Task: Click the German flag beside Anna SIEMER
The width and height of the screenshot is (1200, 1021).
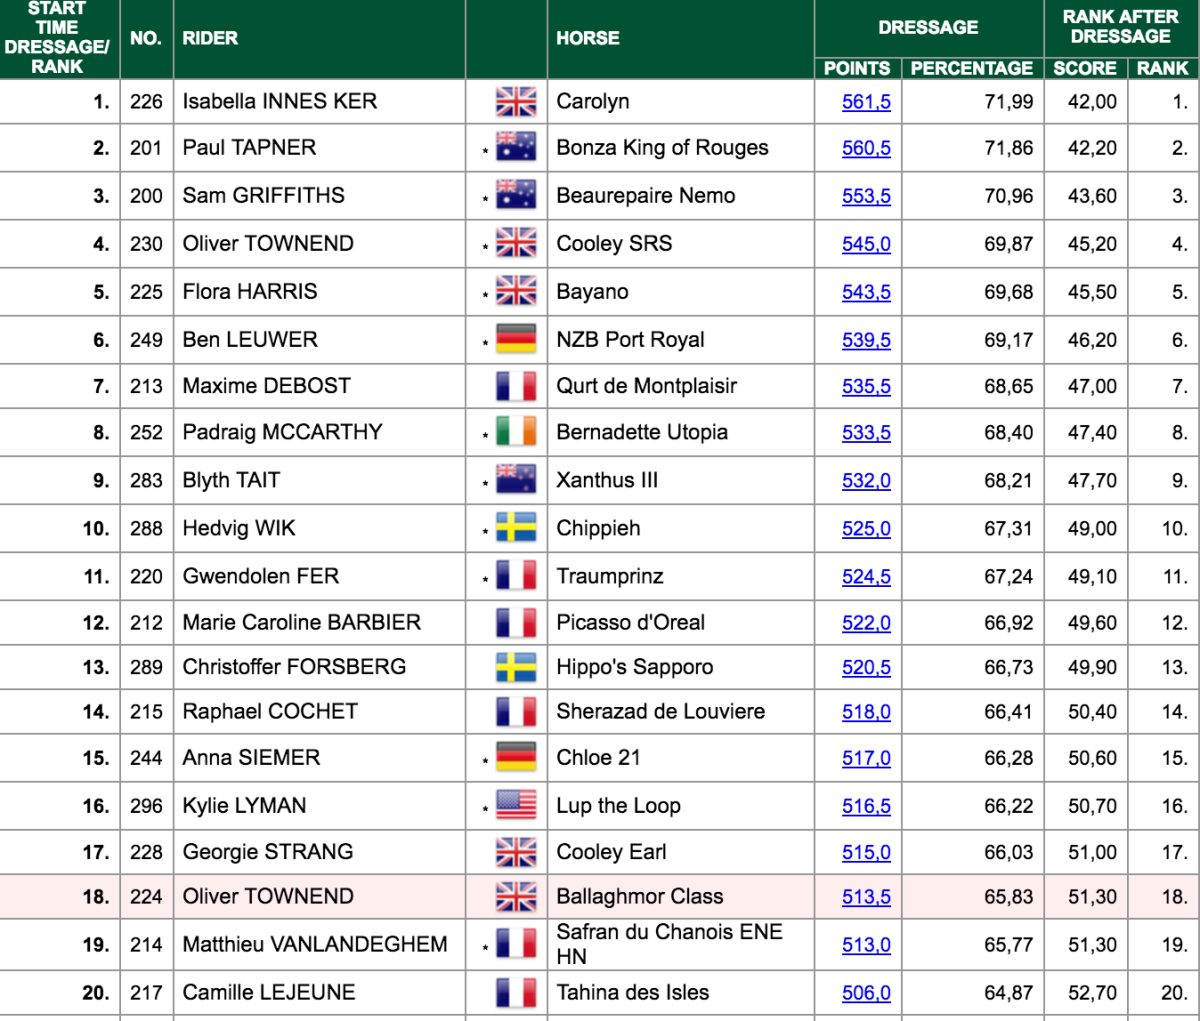Action: pos(516,758)
